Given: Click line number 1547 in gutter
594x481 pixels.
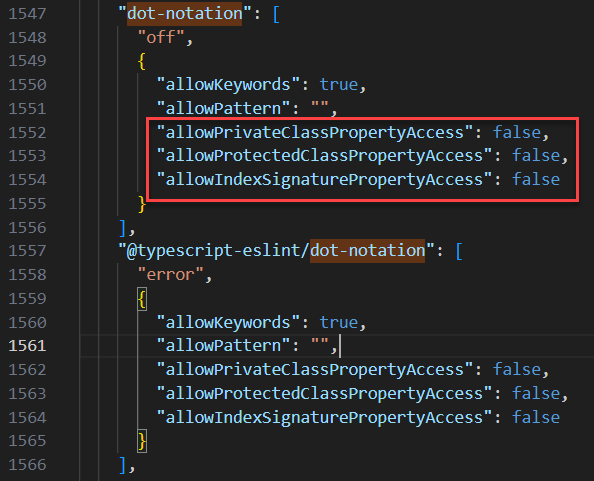Looking at the screenshot, I should click(27, 14).
